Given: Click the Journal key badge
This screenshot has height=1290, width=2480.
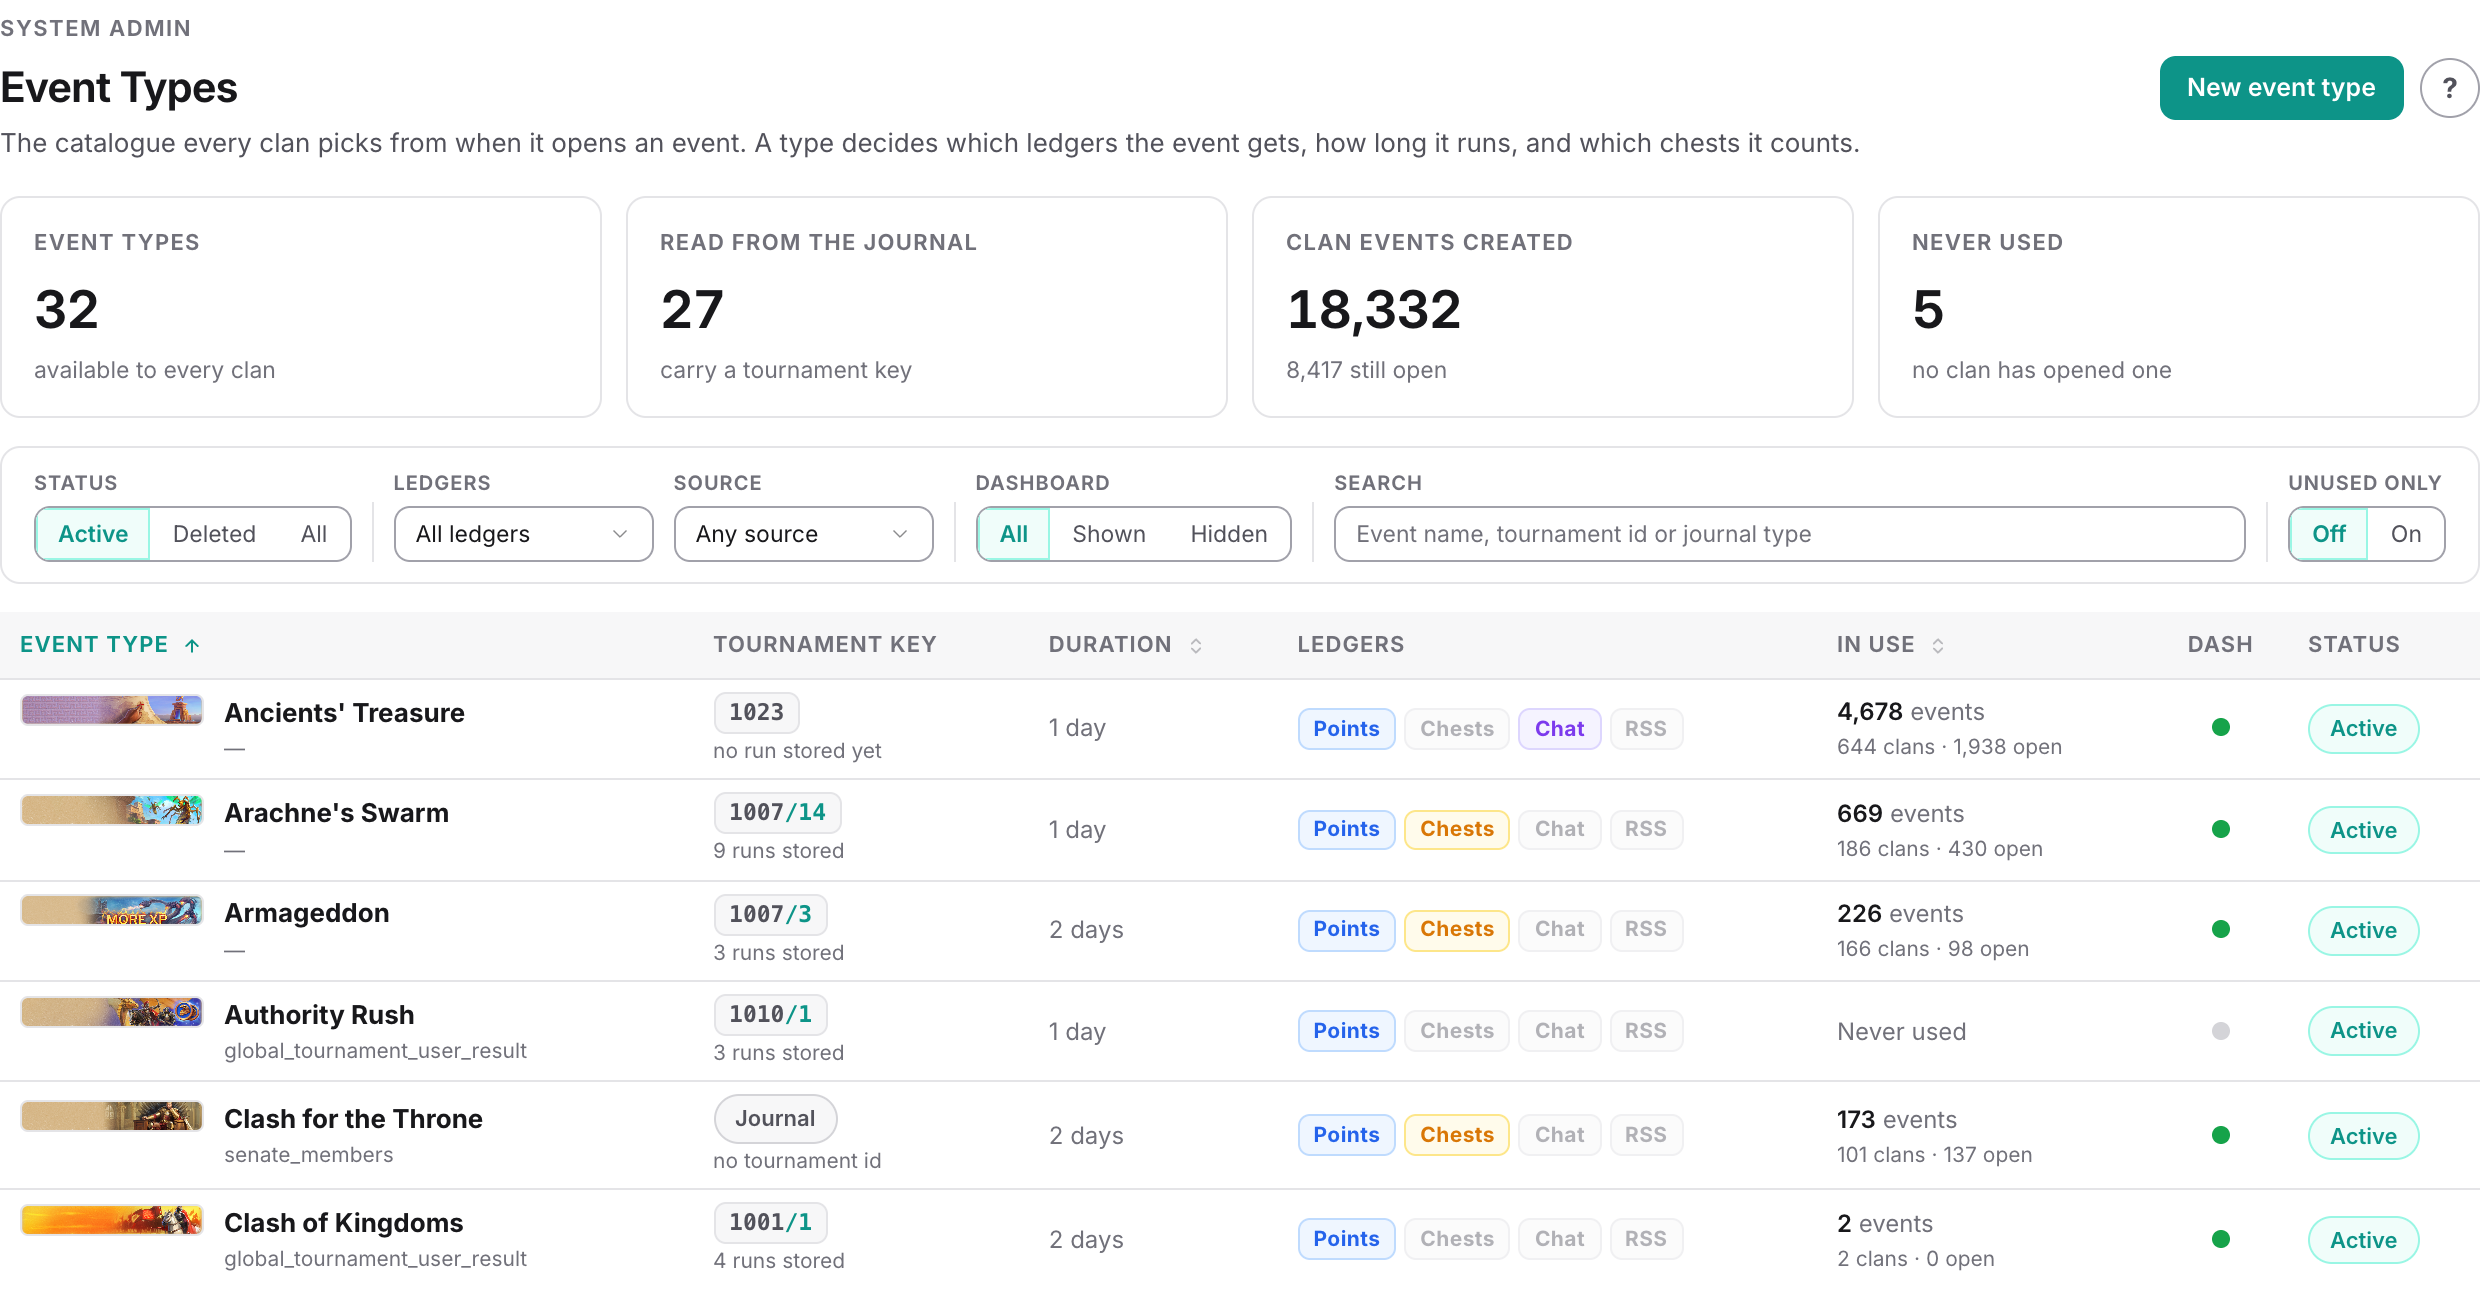Looking at the screenshot, I should click(775, 1118).
